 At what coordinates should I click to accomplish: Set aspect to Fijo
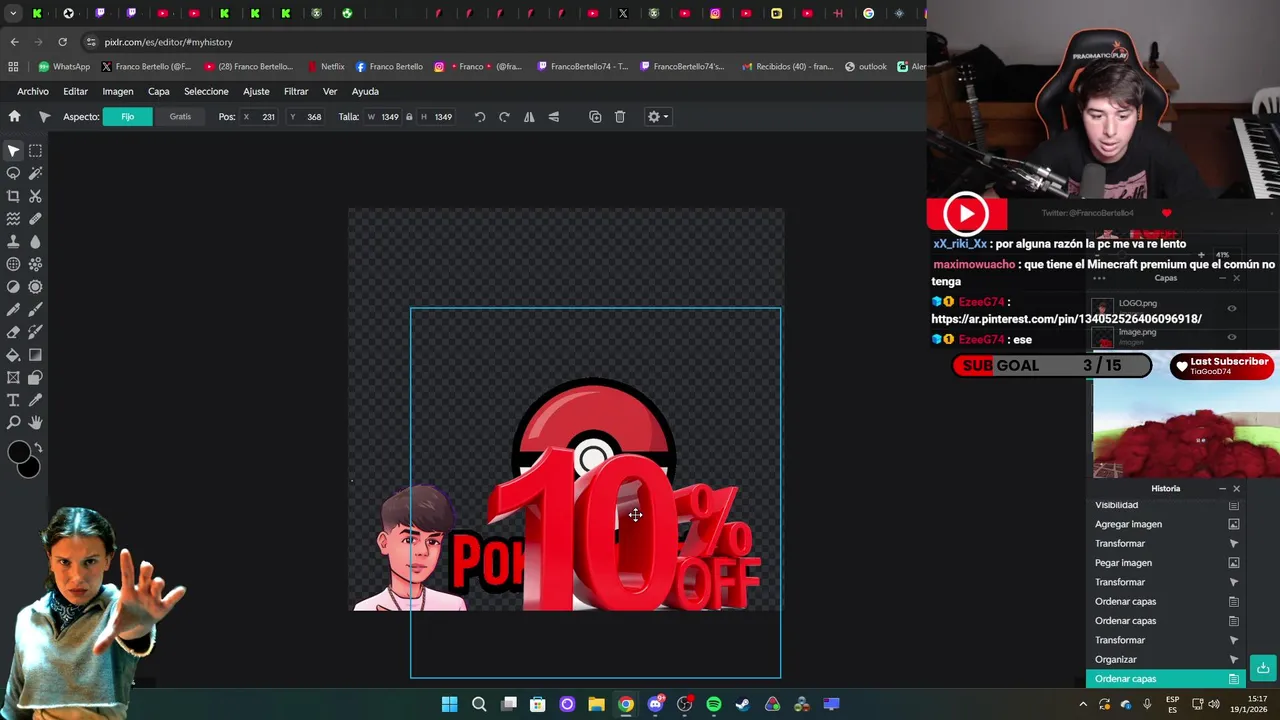[128, 117]
